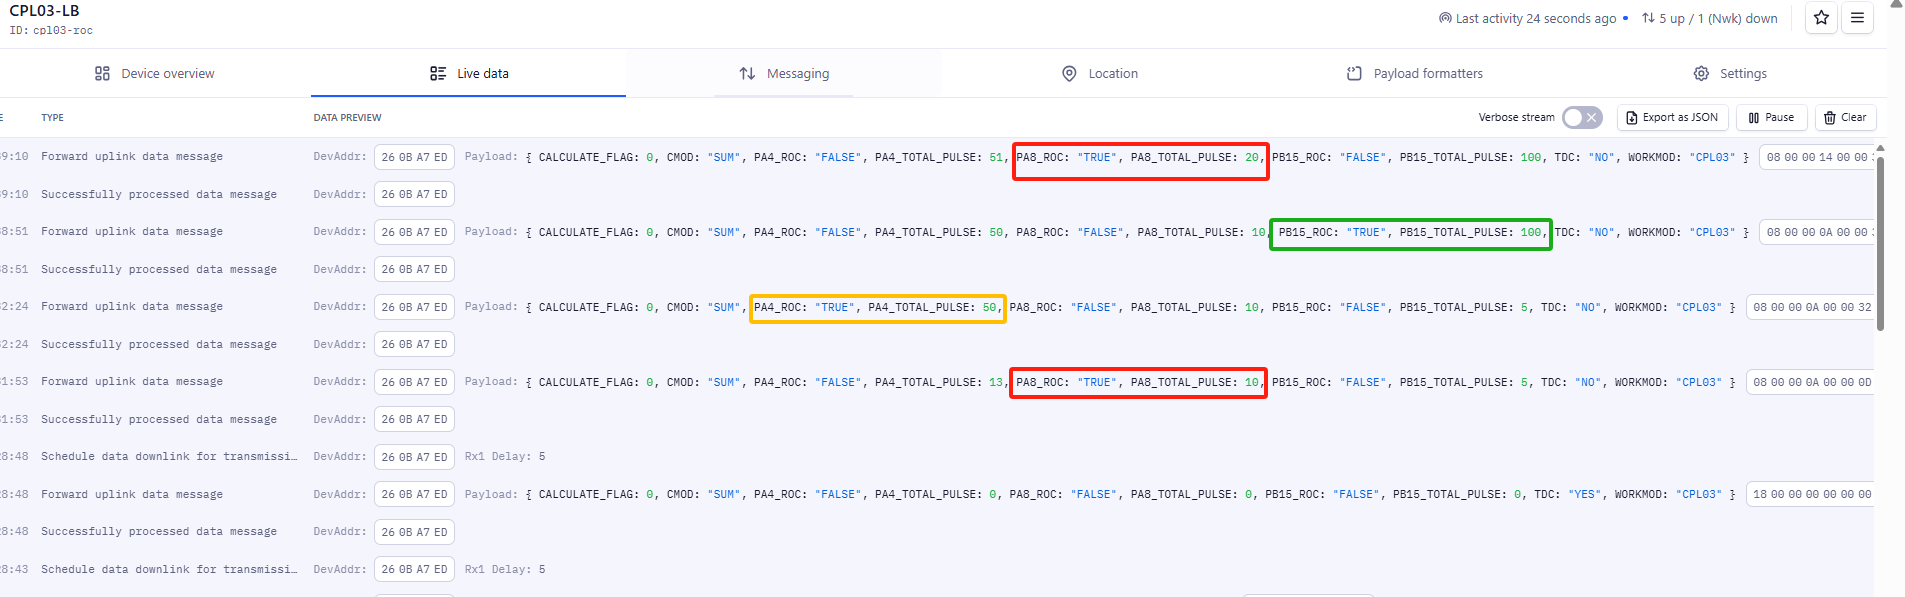
Task: Click the Live data list icon
Action: tap(438, 74)
